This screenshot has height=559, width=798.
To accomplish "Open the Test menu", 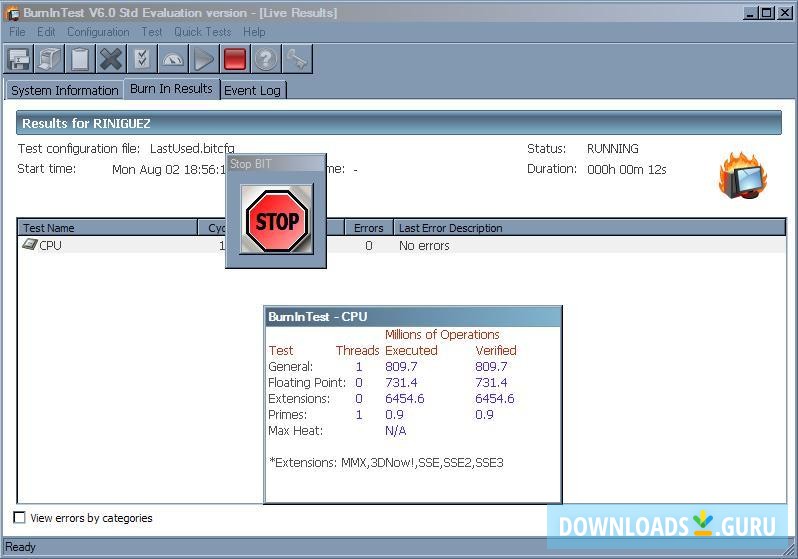I will [152, 32].
